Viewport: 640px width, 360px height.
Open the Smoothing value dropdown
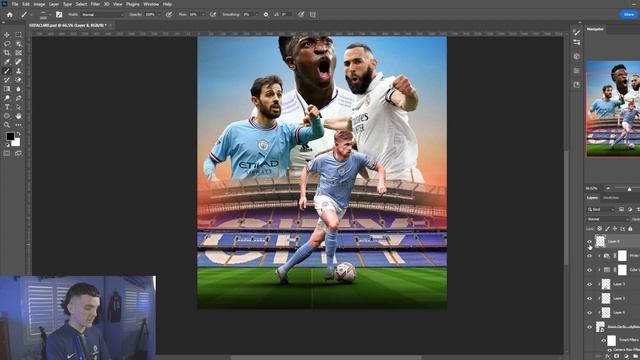[257, 14]
